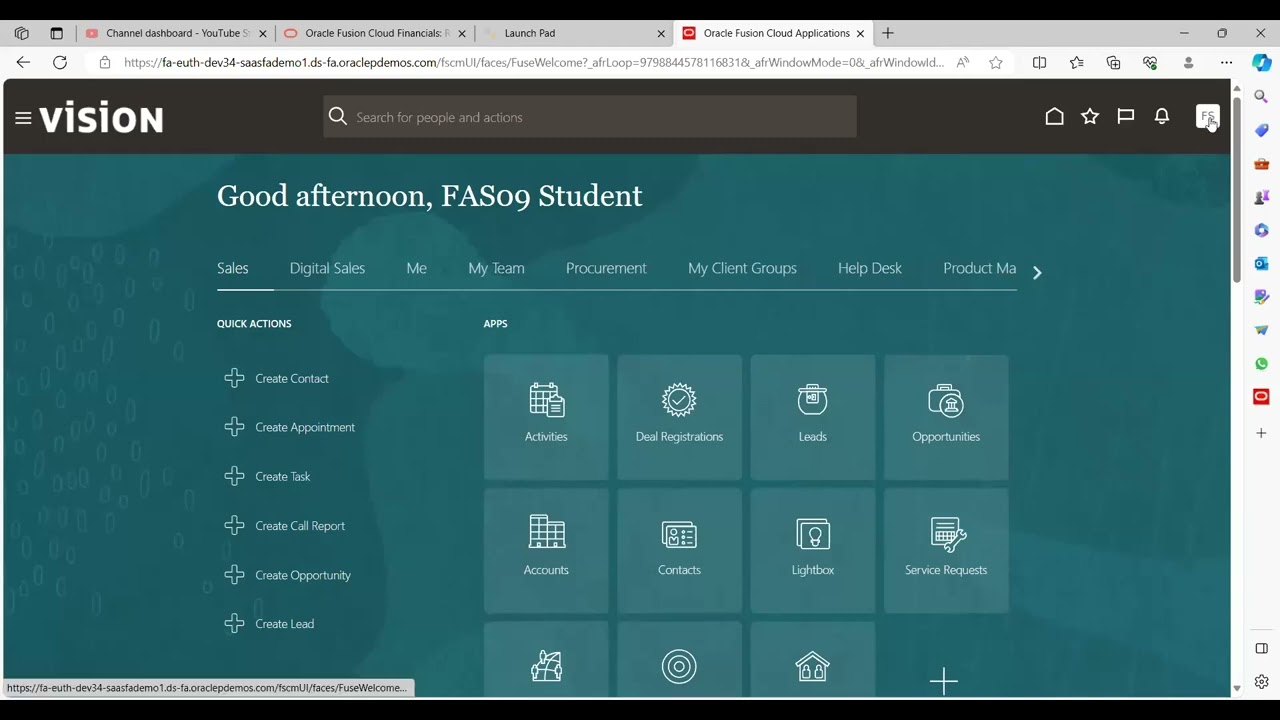Switch to Procurement tab
Viewport: 1280px width, 720px height.
tap(606, 268)
